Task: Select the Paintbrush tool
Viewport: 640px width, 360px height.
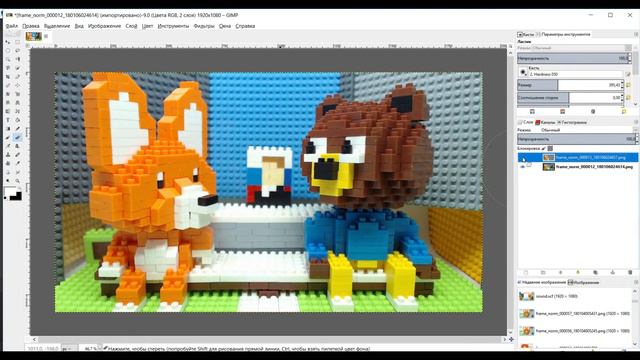Action: [x=8, y=138]
